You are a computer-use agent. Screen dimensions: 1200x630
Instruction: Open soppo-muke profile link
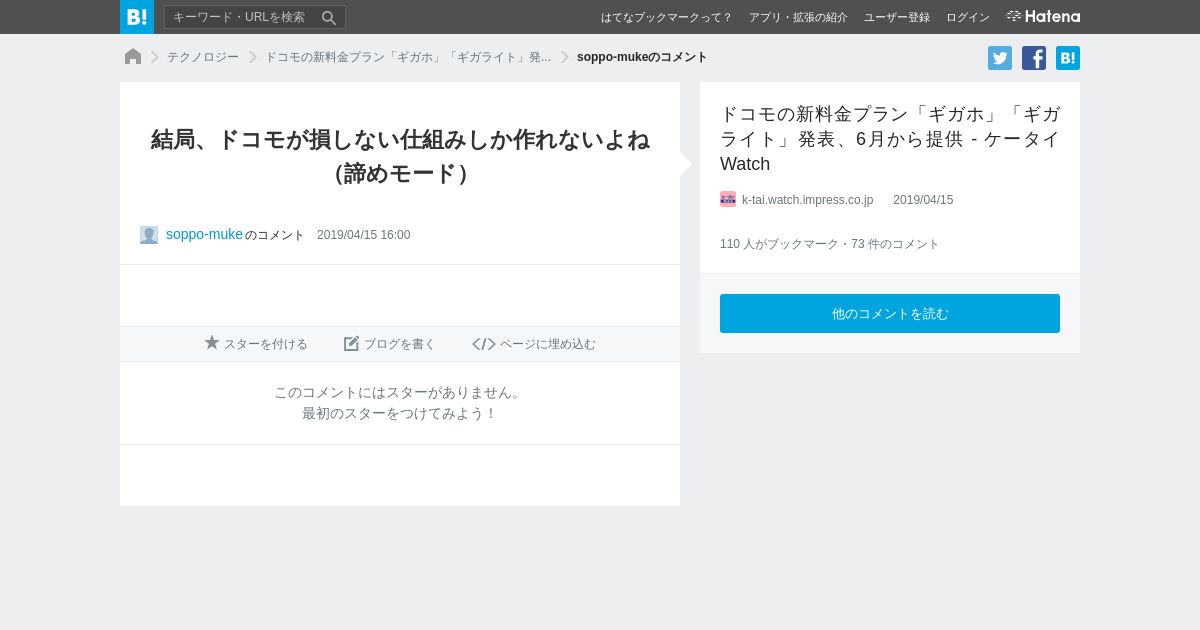click(204, 234)
